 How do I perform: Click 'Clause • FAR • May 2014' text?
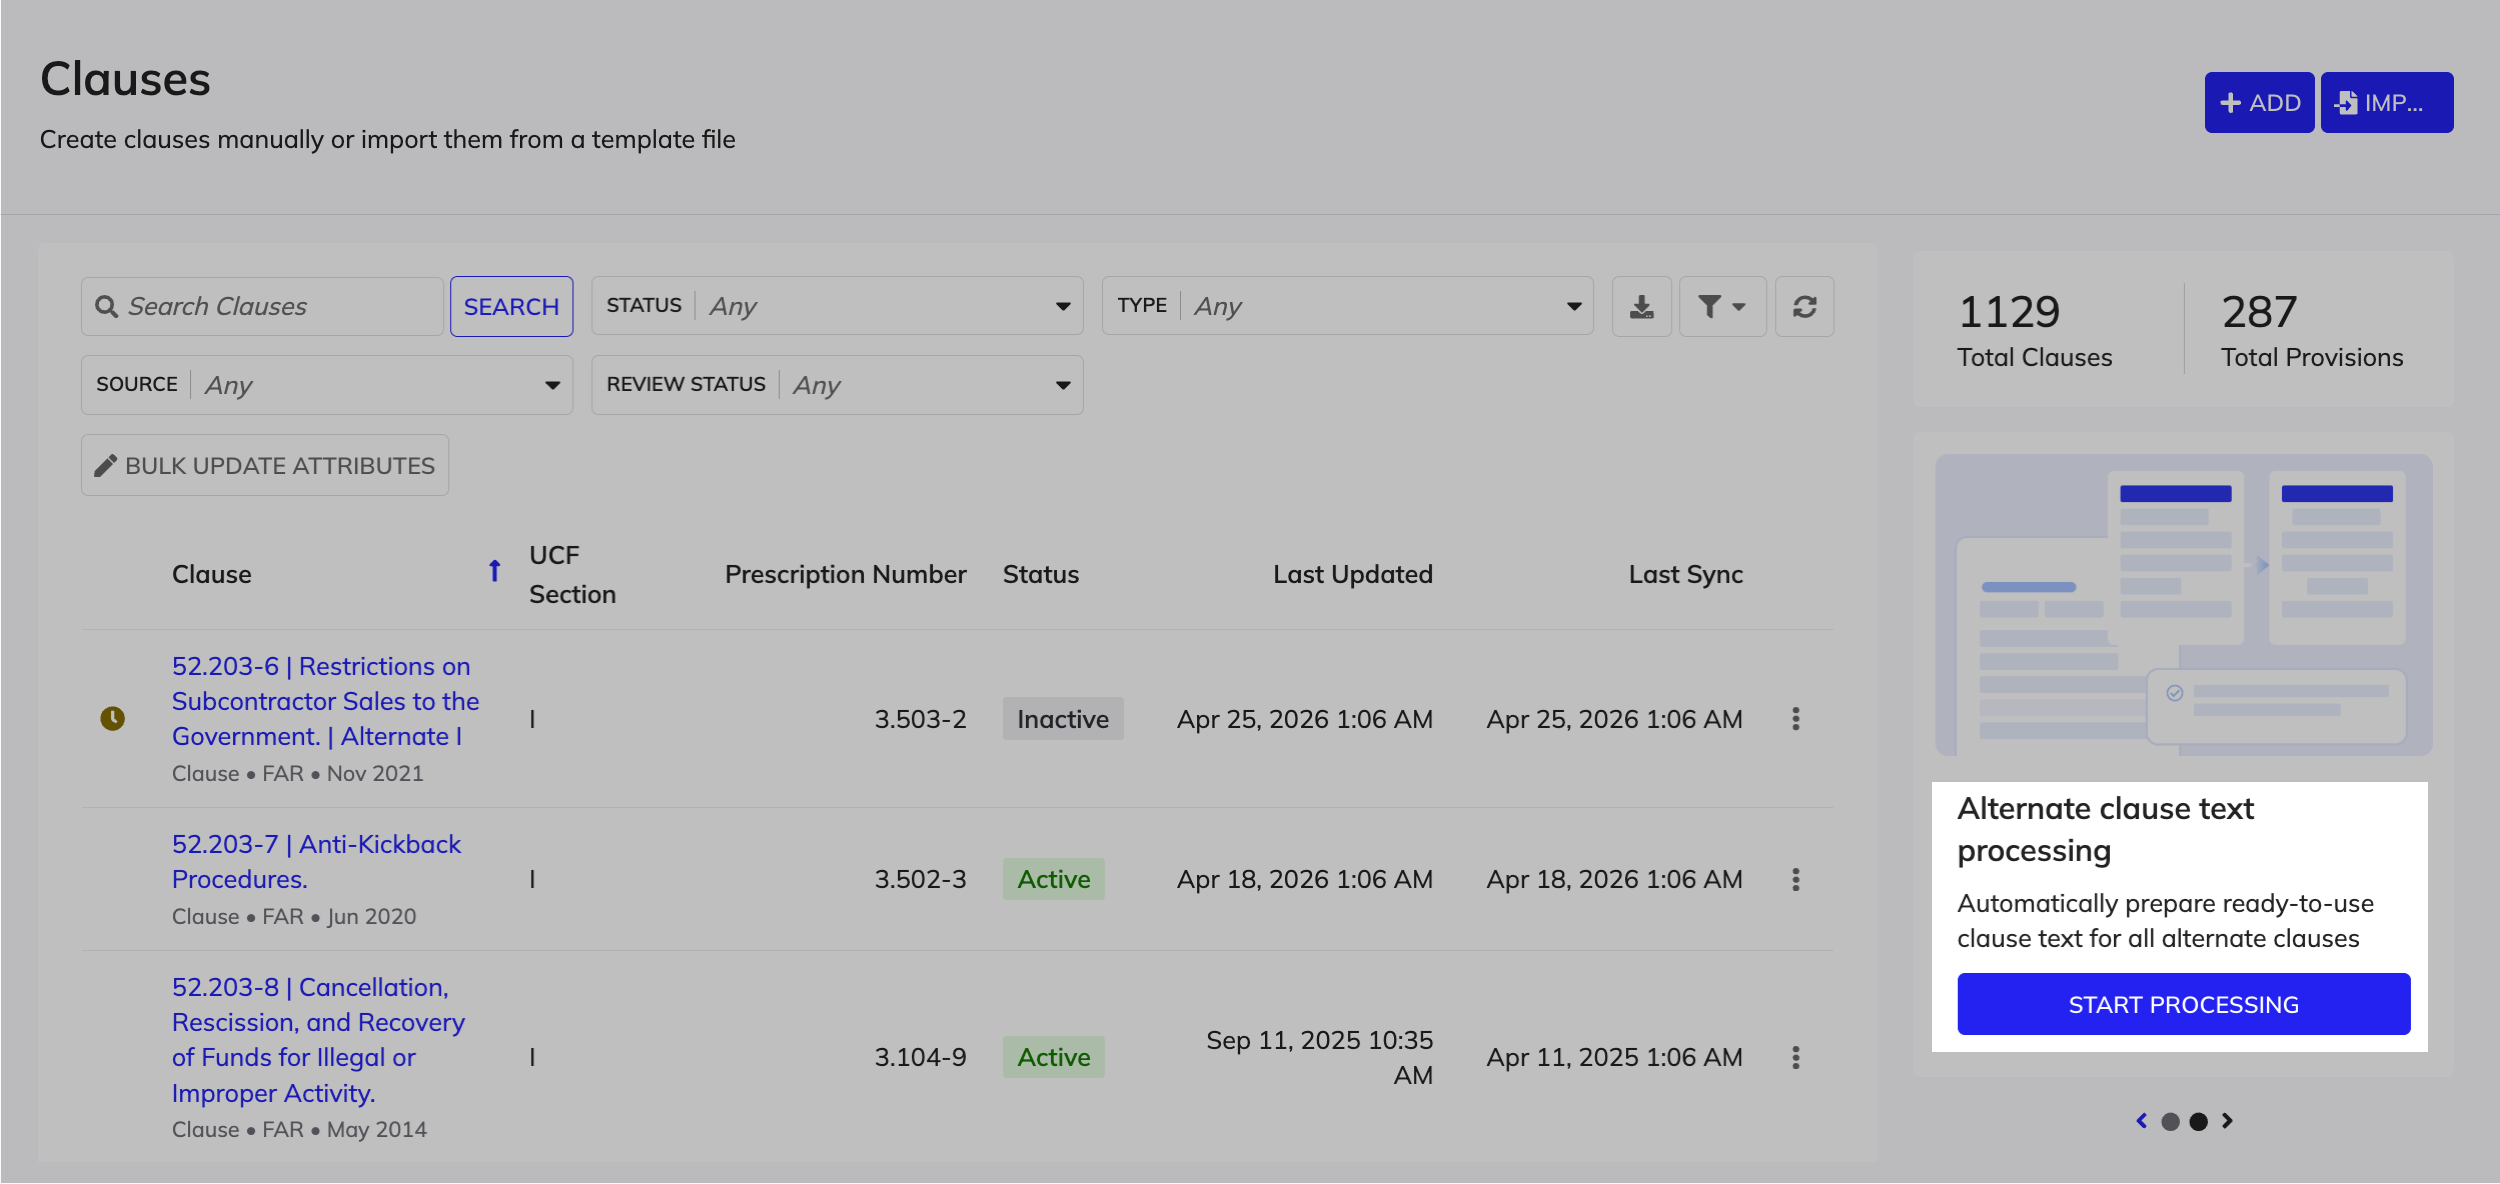(x=299, y=1129)
